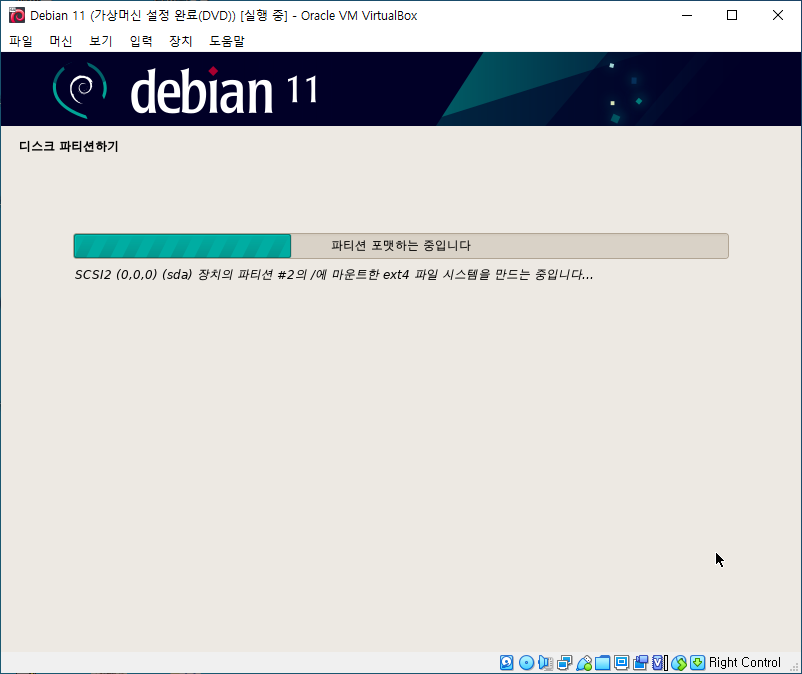
Task: Click the Debian swirl logo
Action: (x=80, y=90)
